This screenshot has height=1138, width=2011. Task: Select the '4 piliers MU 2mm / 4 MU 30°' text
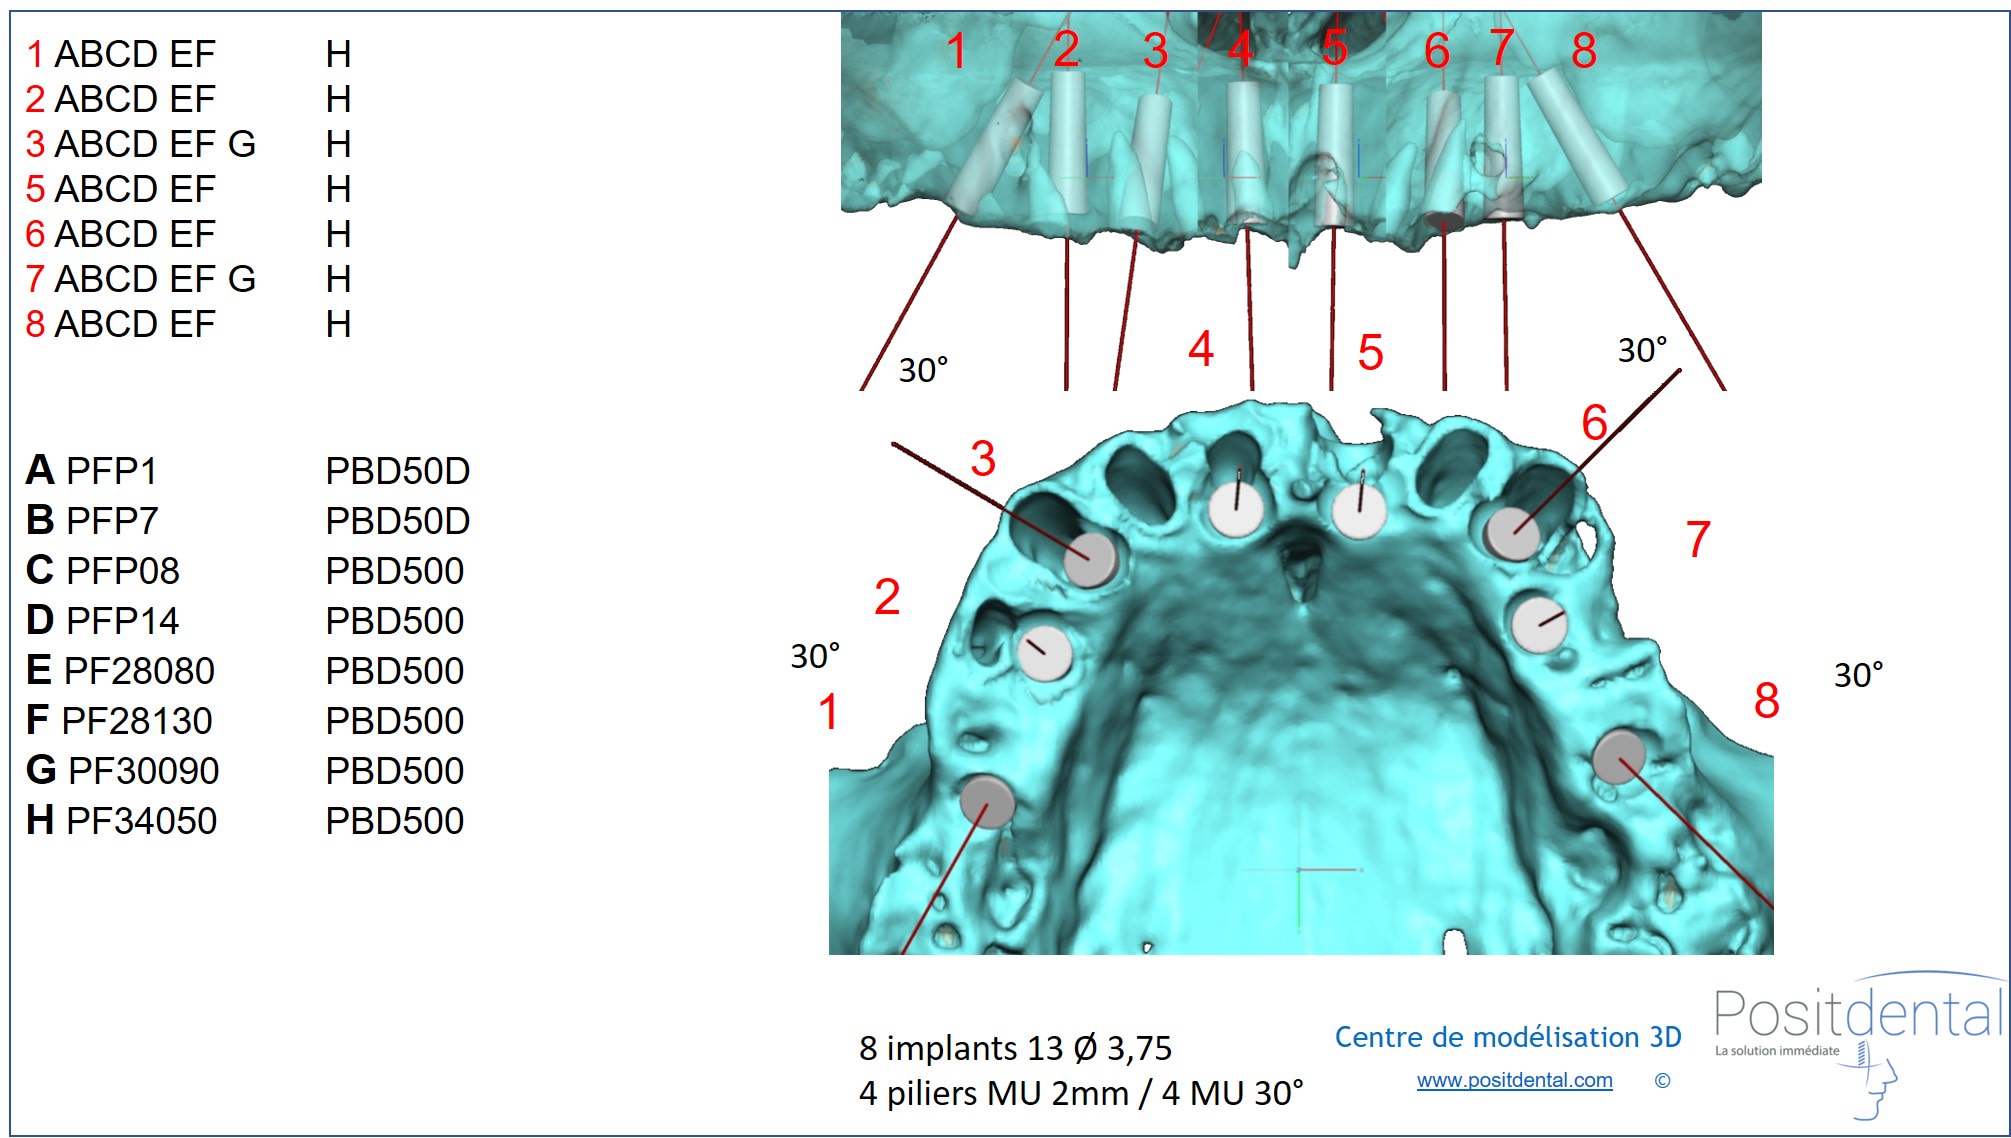click(x=1080, y=1093)
